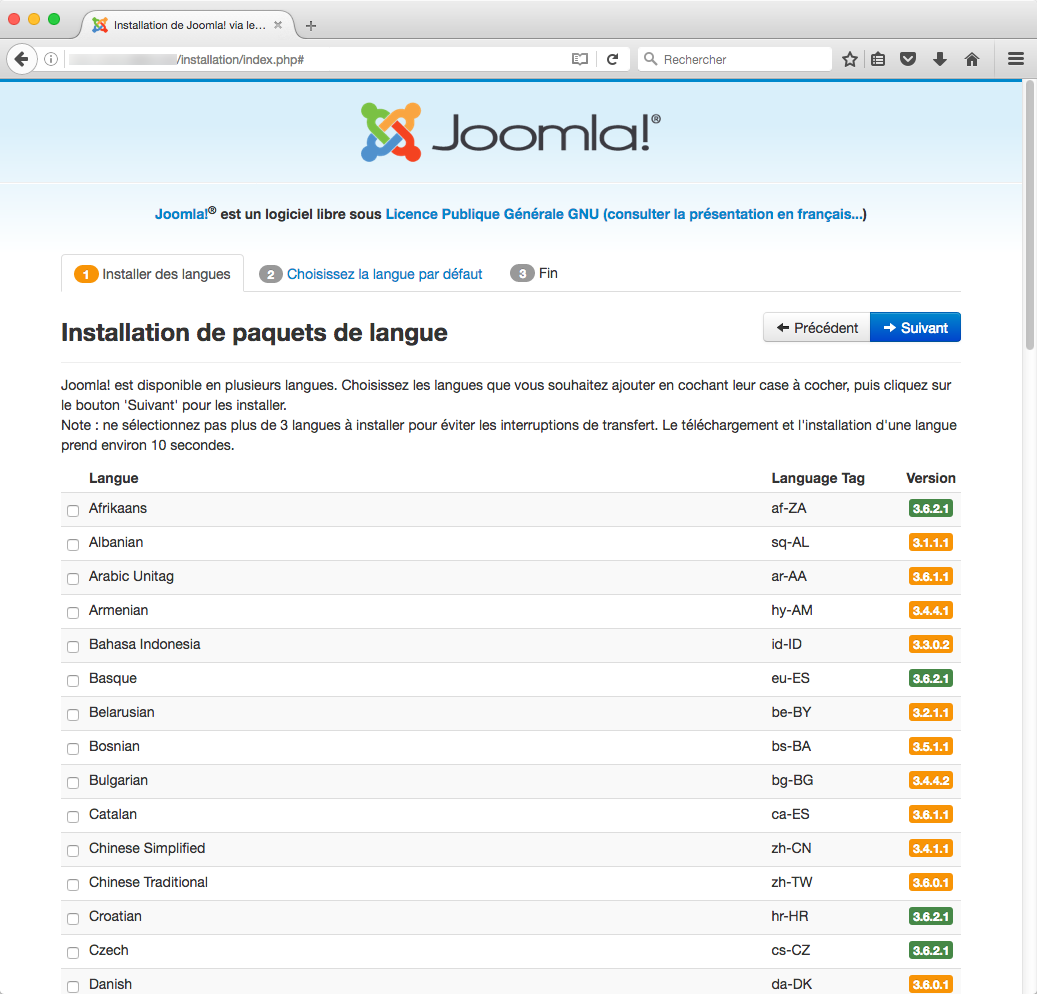
Task: Select the Catalan checkbox
Action: click(x=73, y=816)
